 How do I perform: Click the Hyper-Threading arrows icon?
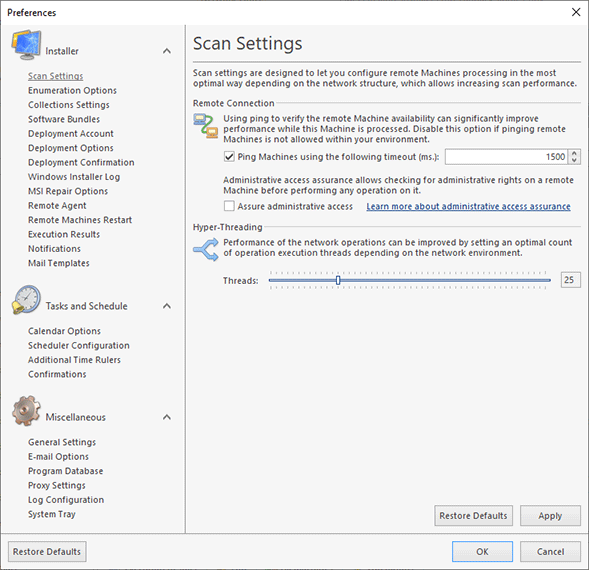pos(206,249)
